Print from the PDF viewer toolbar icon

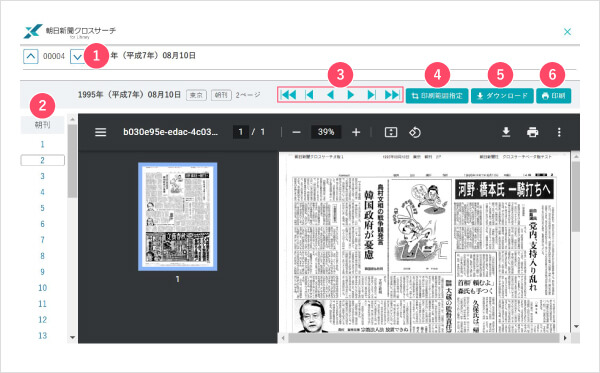coord(532,132)
